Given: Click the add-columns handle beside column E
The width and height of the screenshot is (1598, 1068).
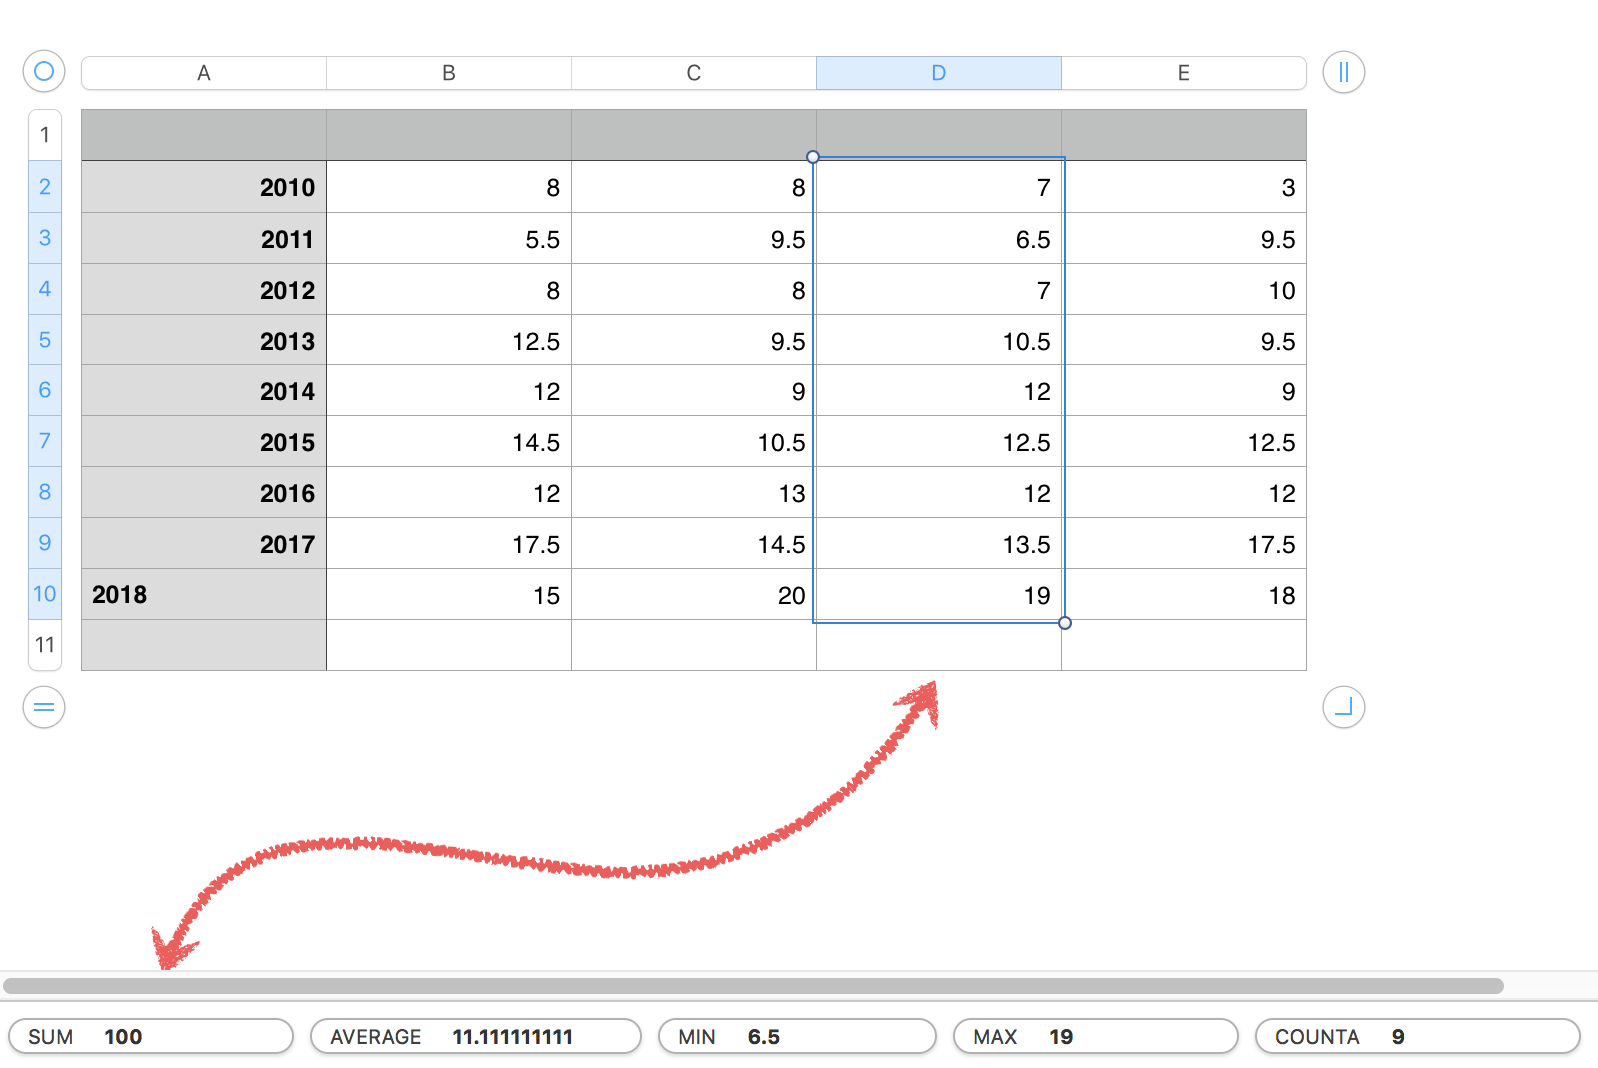Looking at the screenshot, I should pos(1343,72).
